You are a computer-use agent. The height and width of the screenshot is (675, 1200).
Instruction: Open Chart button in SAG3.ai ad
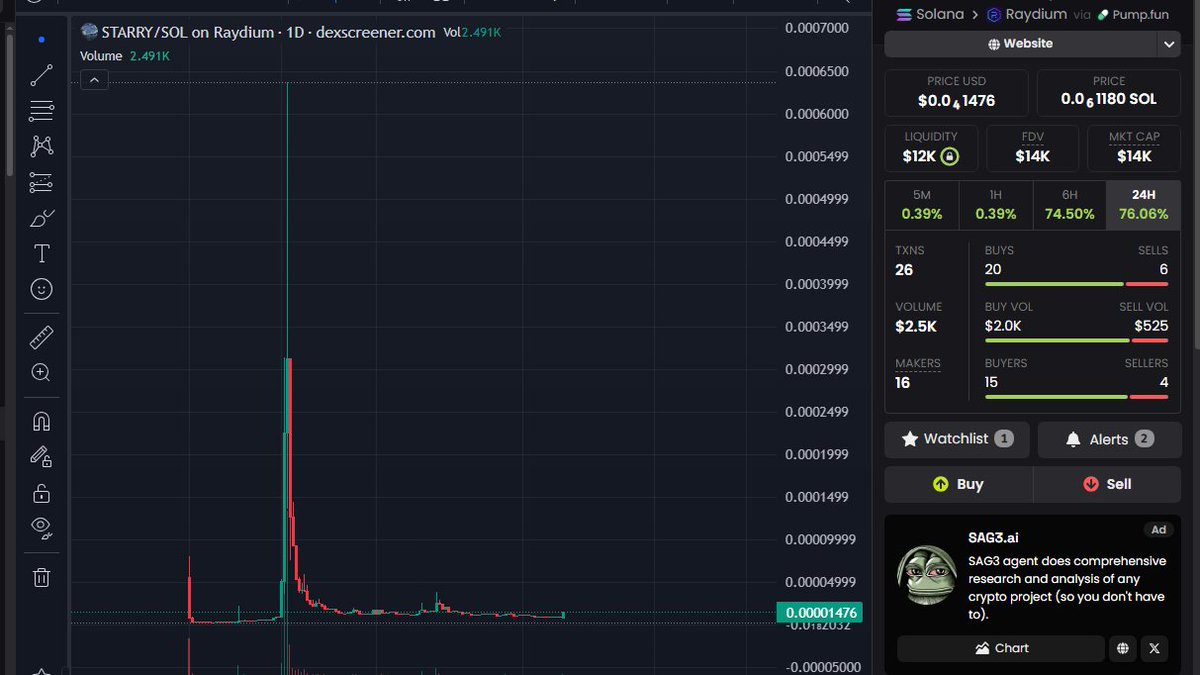coord(1001,648)
